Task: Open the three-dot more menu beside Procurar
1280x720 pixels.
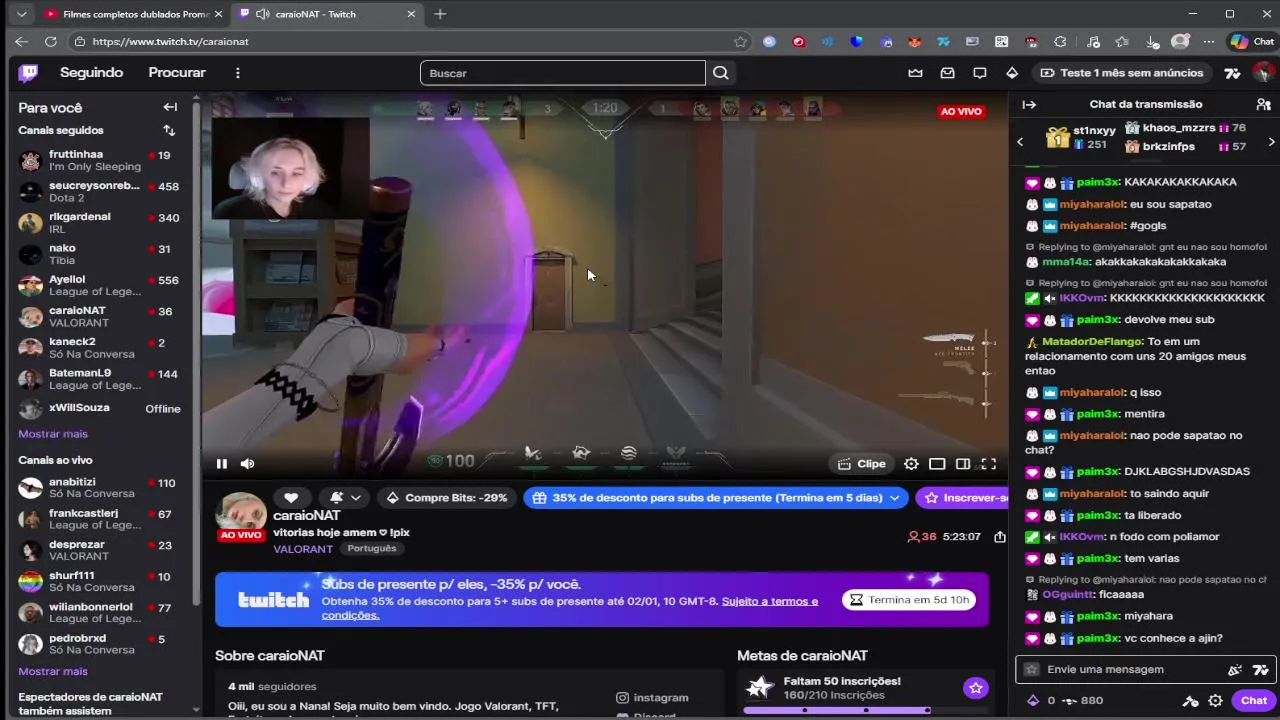Action: click(x=237, y=73)
